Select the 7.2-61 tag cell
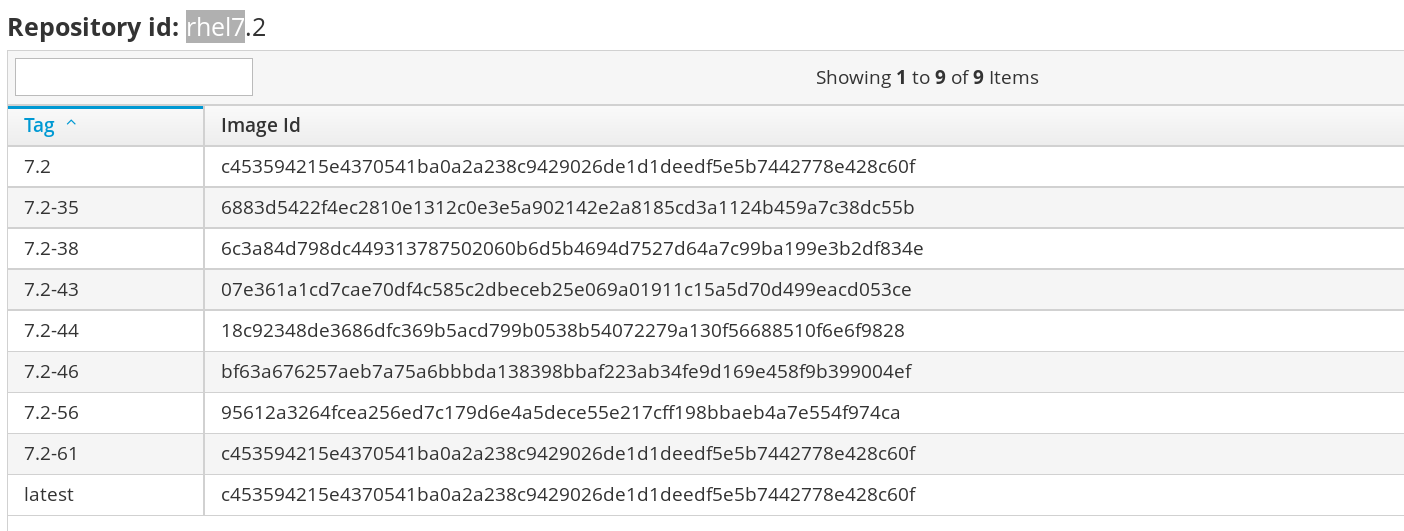Image resolution: width=1404 pixels, height=531 pixels. [x=51, y=454]
